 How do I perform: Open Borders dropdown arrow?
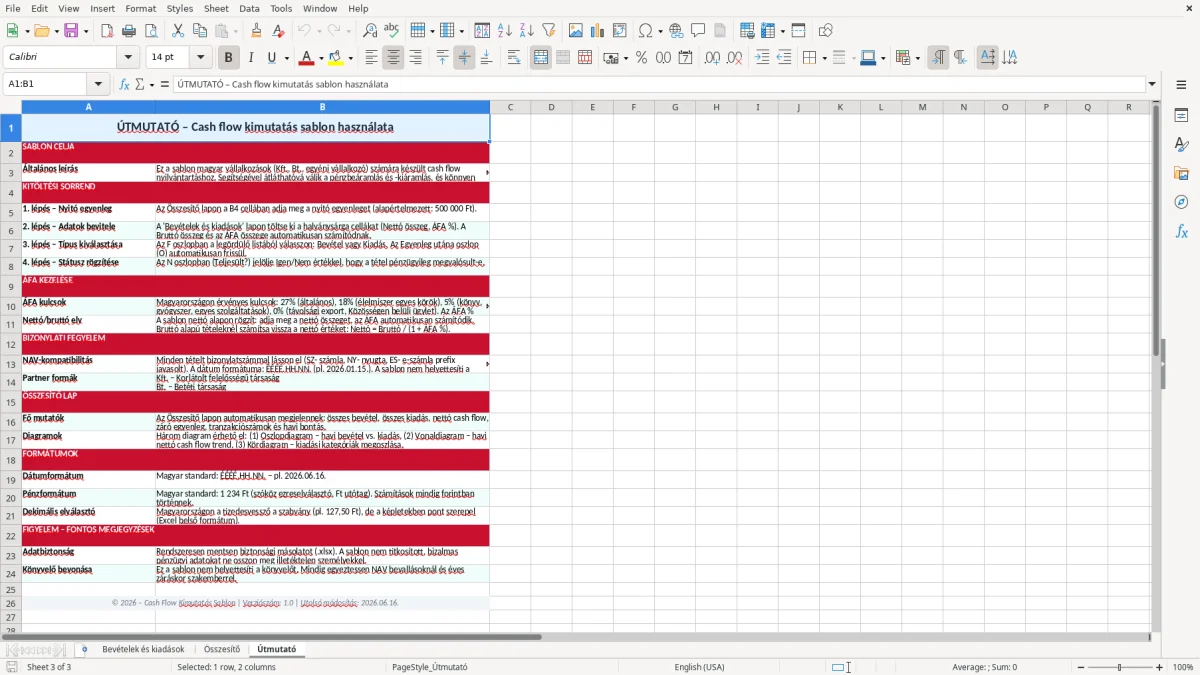(823, 58)
